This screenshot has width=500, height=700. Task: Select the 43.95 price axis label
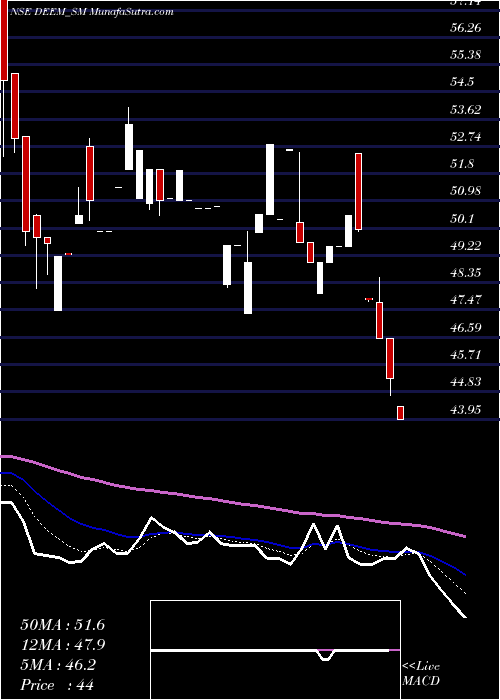point(465,409)
